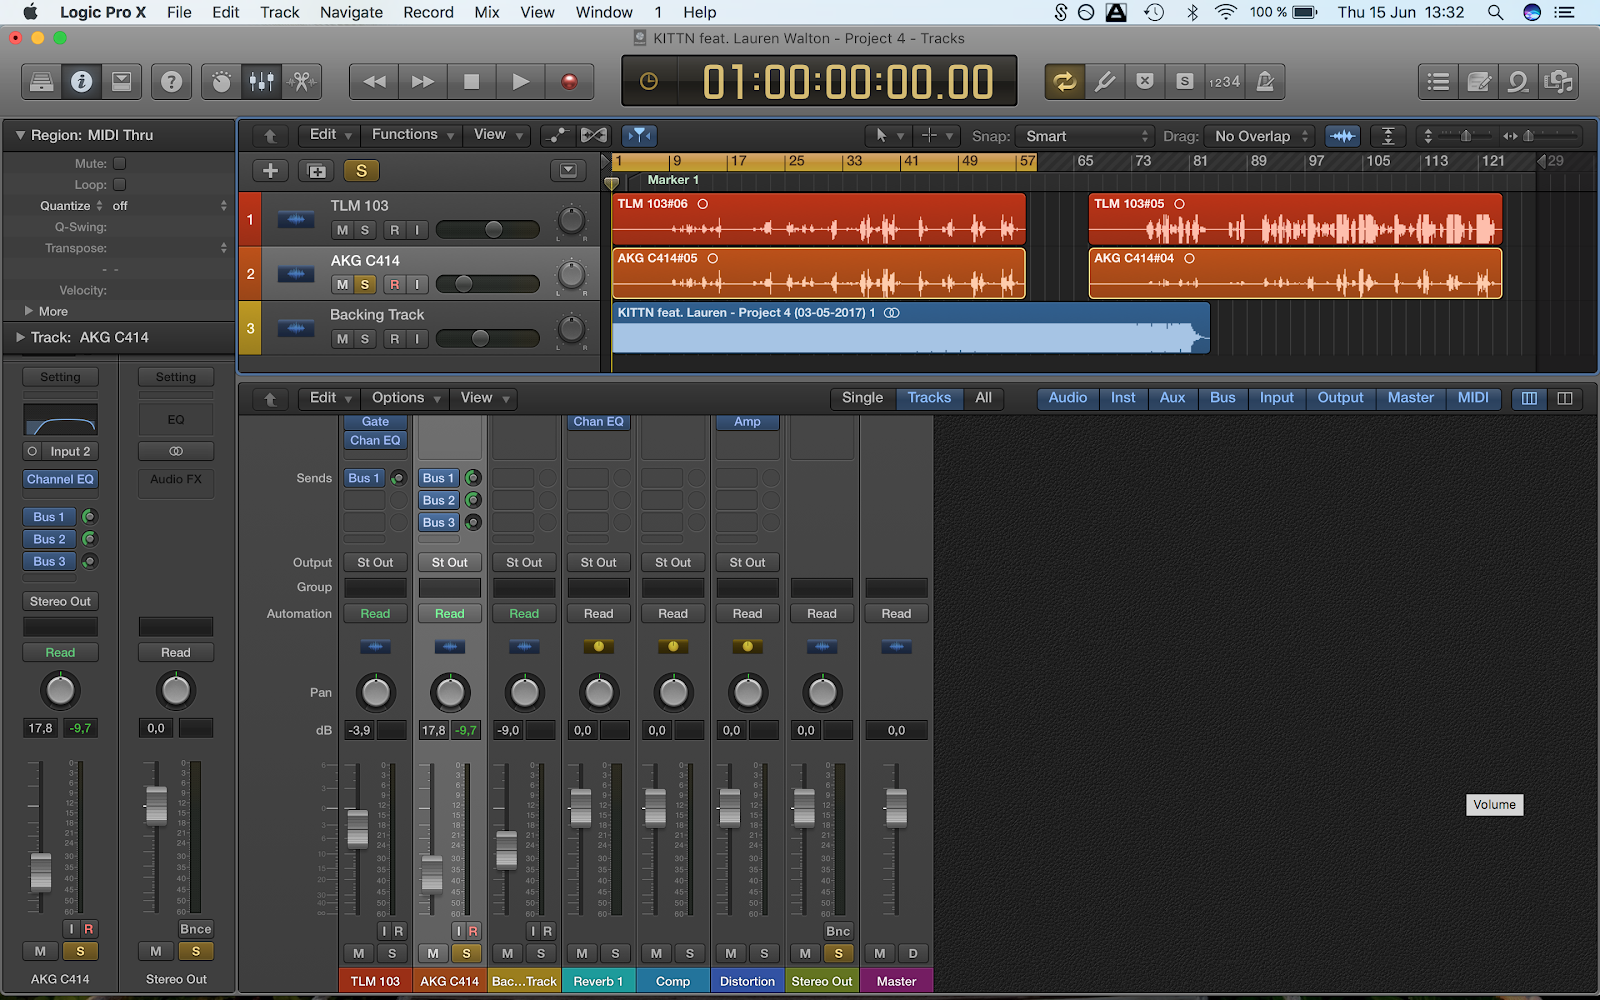The height and width of the screenshot is (1000, 1600).
Task: Open the Loop Browser icon
Action: (x=1519, y=82)
